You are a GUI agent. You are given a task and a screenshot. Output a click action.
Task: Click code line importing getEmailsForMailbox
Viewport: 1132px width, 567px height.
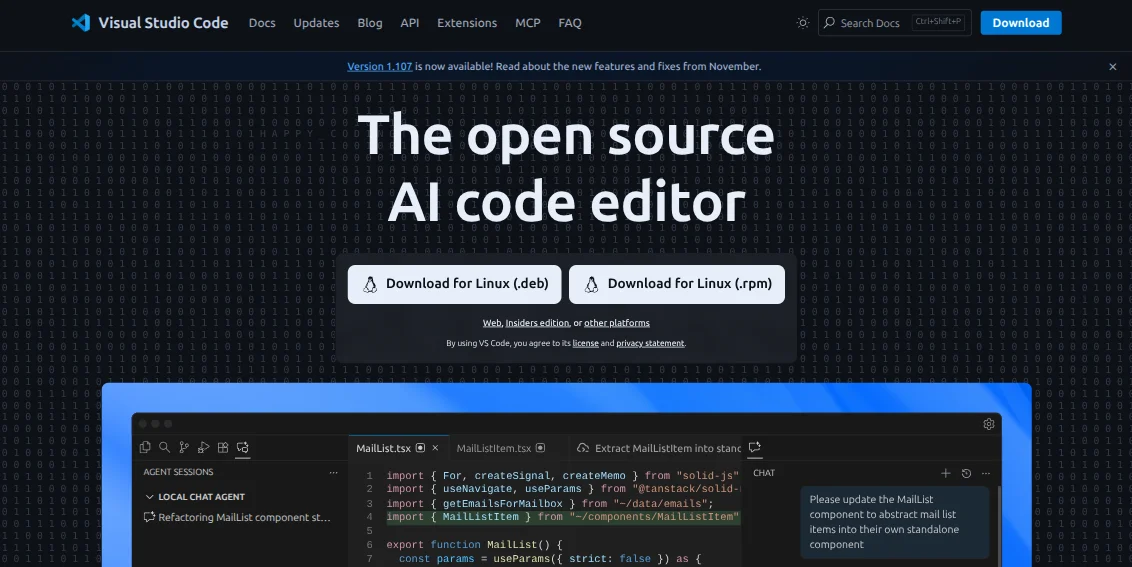coord(549,503)
